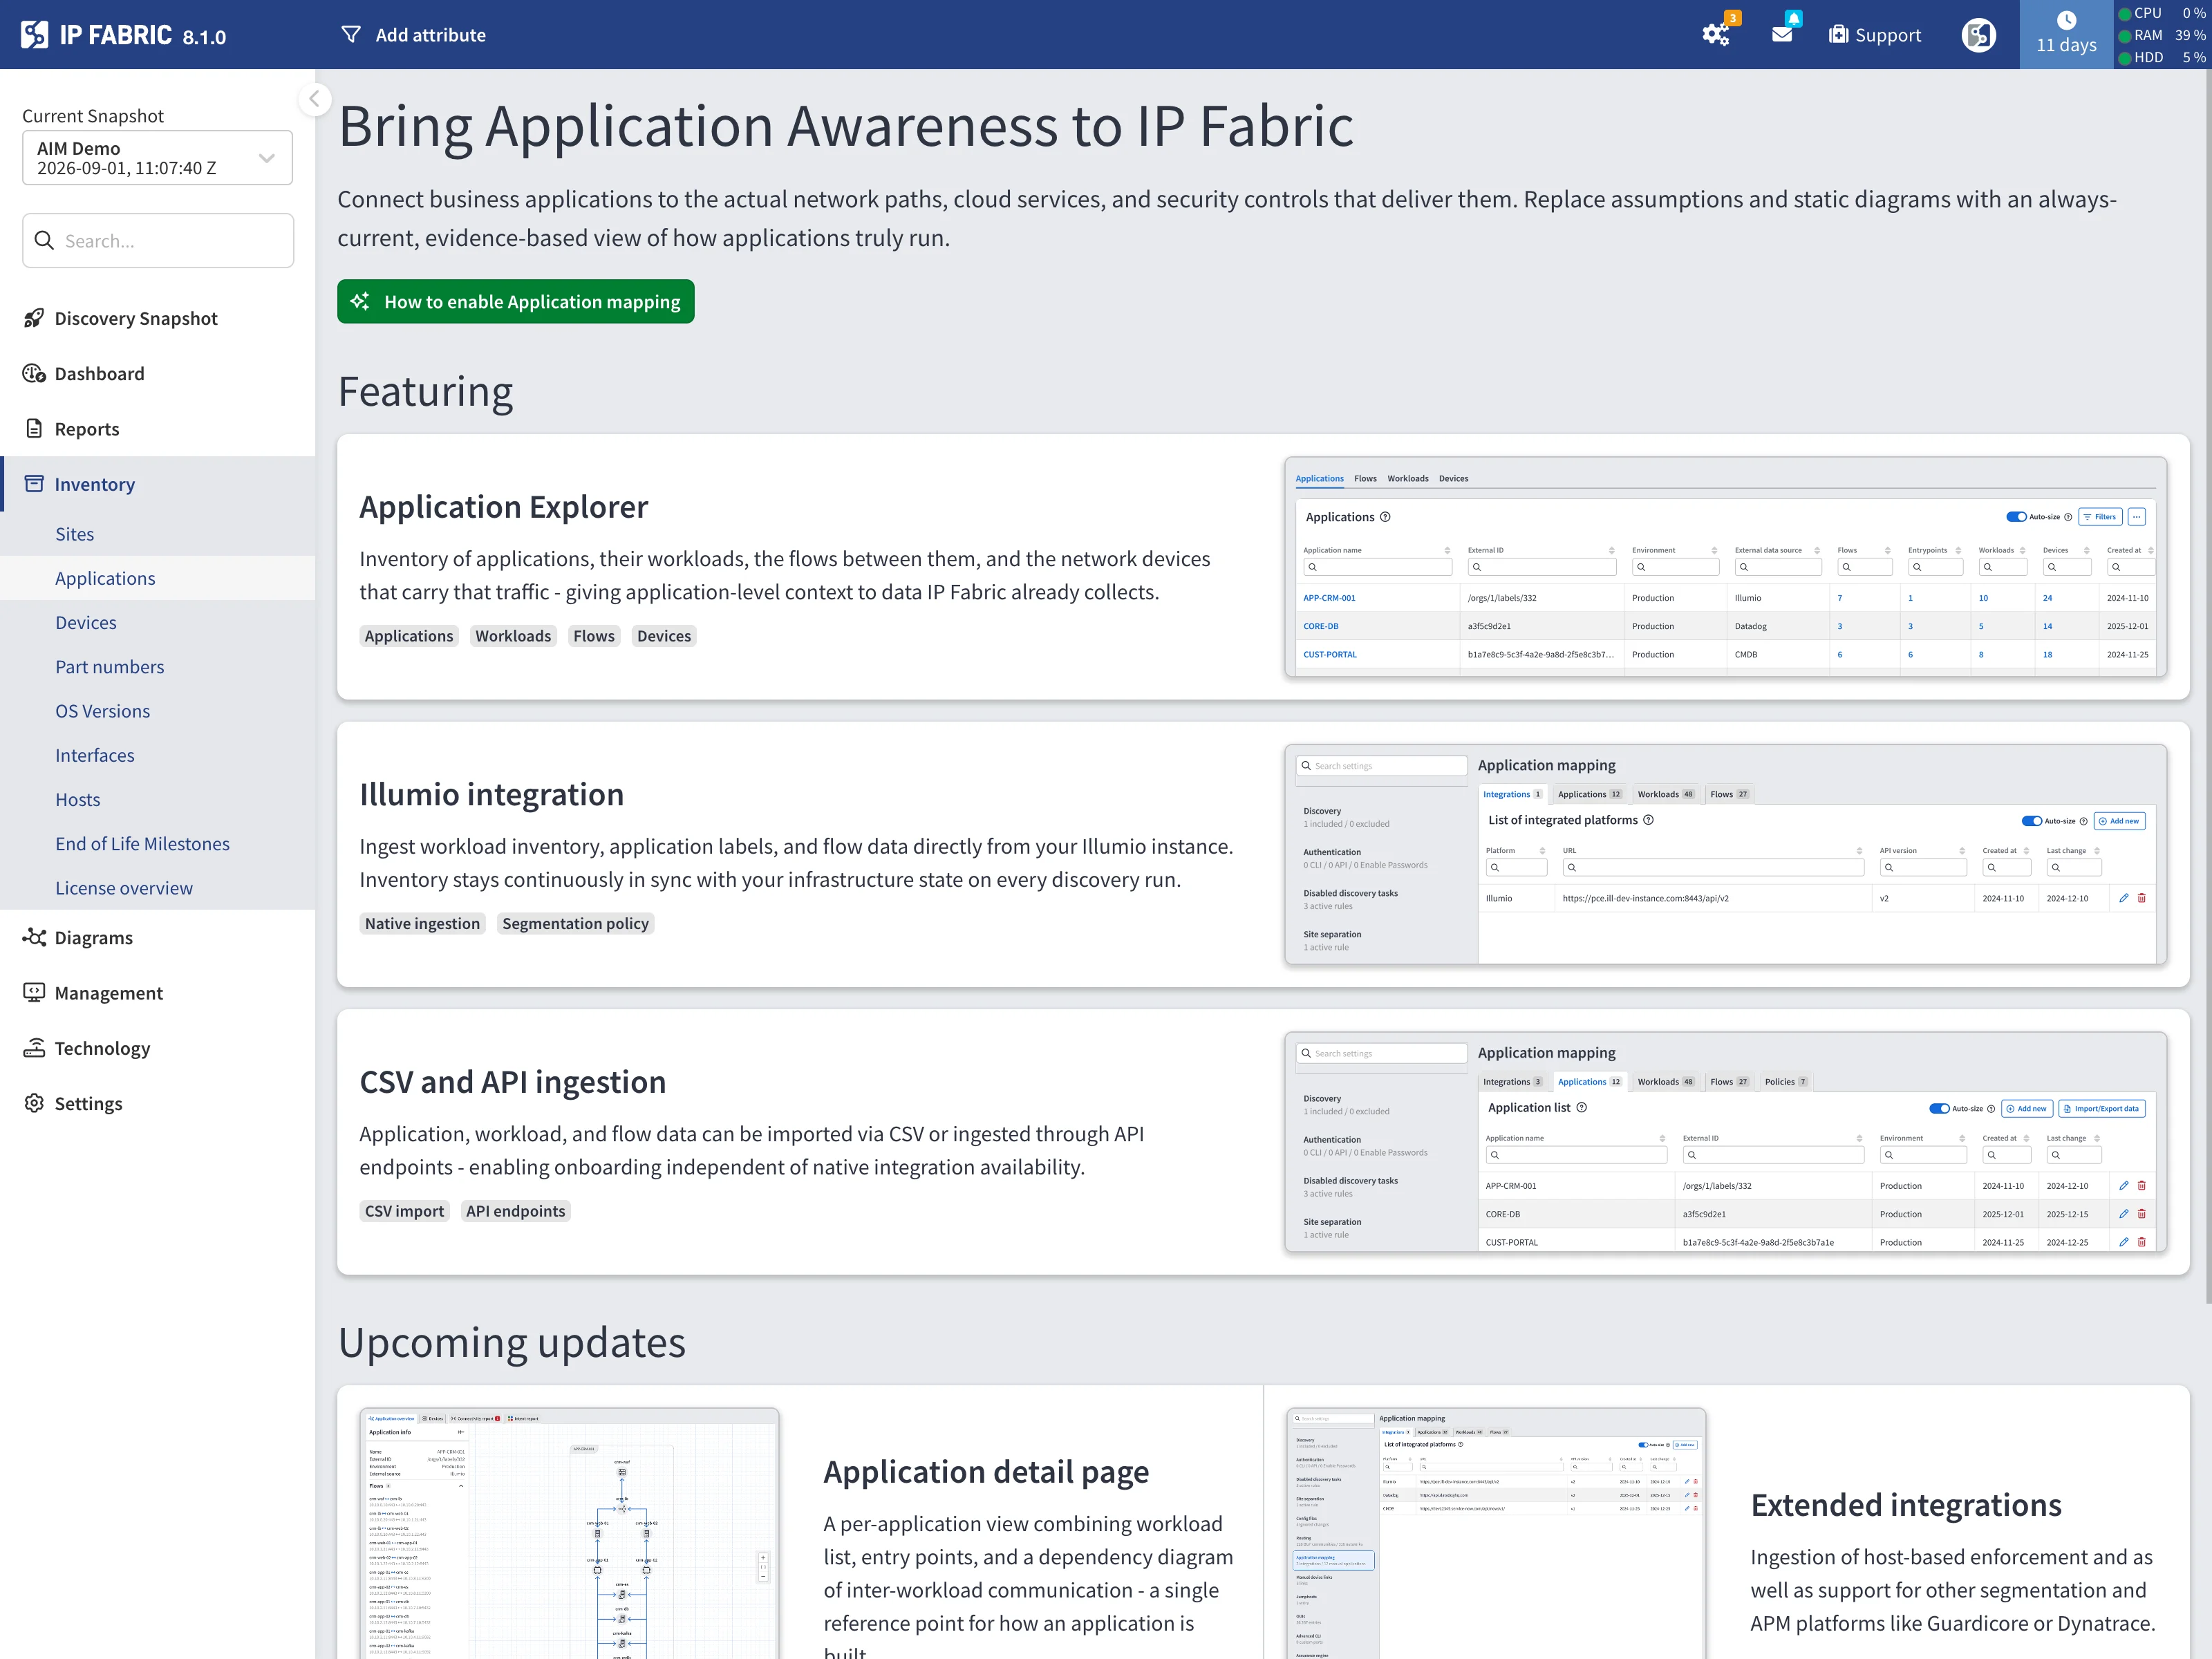Click the Workloads tag under Application Explorer
The width and height of the screenshot is (2212, 1659).
click(513, 636)
